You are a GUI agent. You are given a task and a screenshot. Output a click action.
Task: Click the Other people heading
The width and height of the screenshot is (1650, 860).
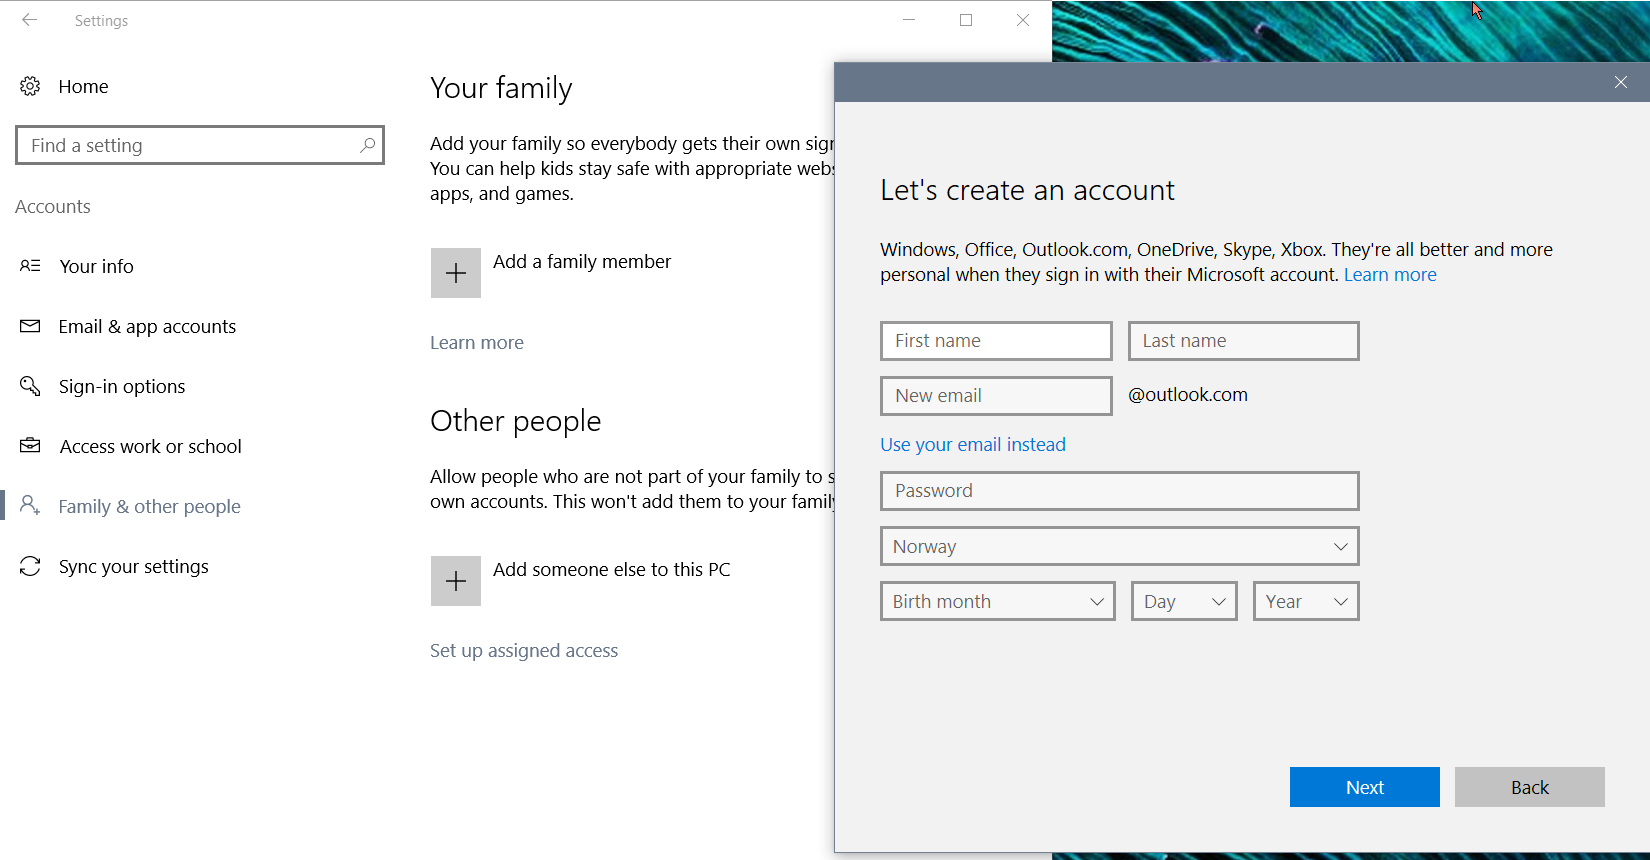[515, 421]
